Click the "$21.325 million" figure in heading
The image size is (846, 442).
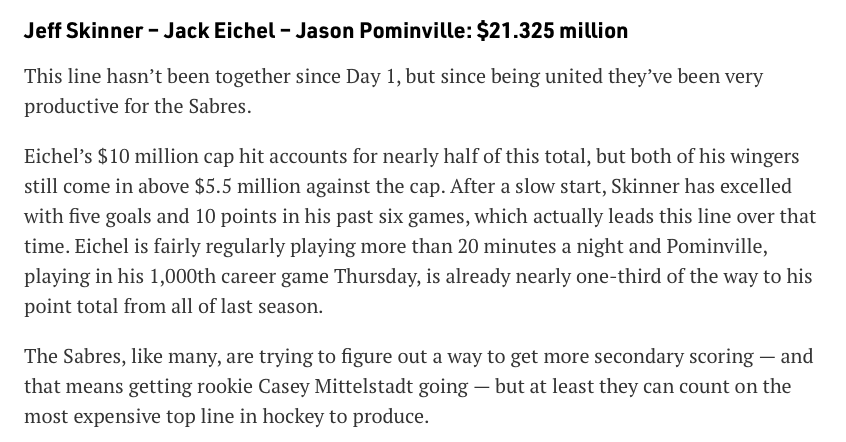pos(552,31)
